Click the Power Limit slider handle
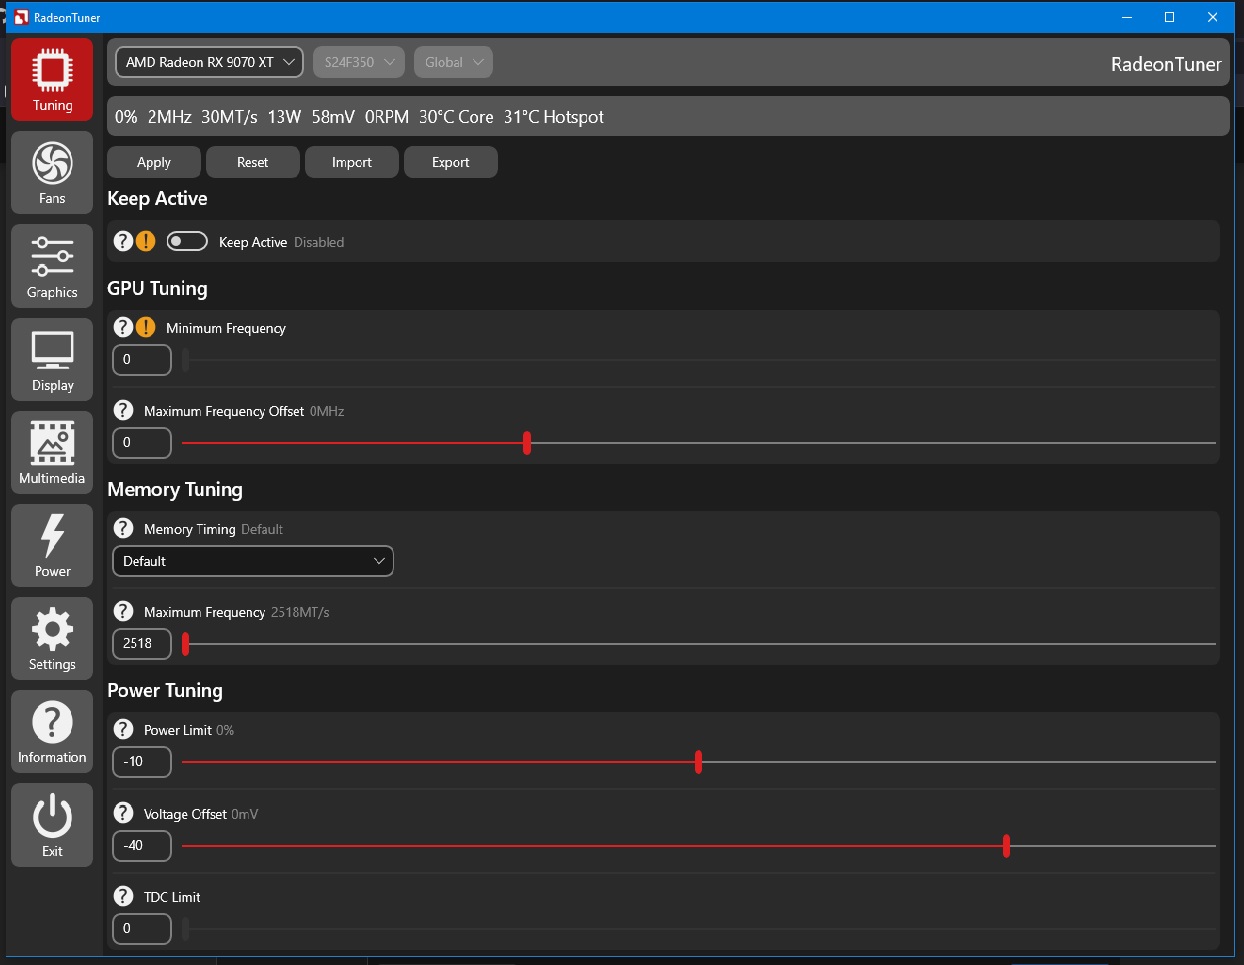 698,762
